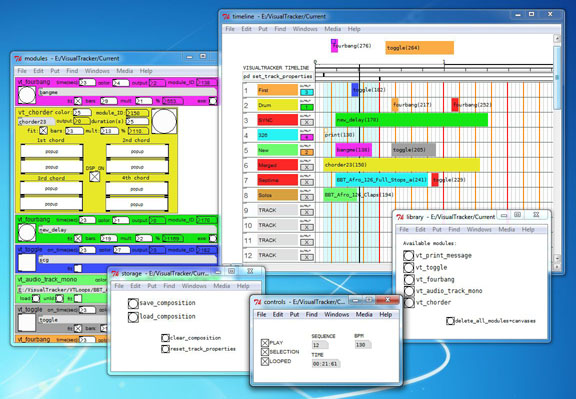Click the TIME display 00:21:61
Viewport: 576px width, 399px height.
coord(325,364)
